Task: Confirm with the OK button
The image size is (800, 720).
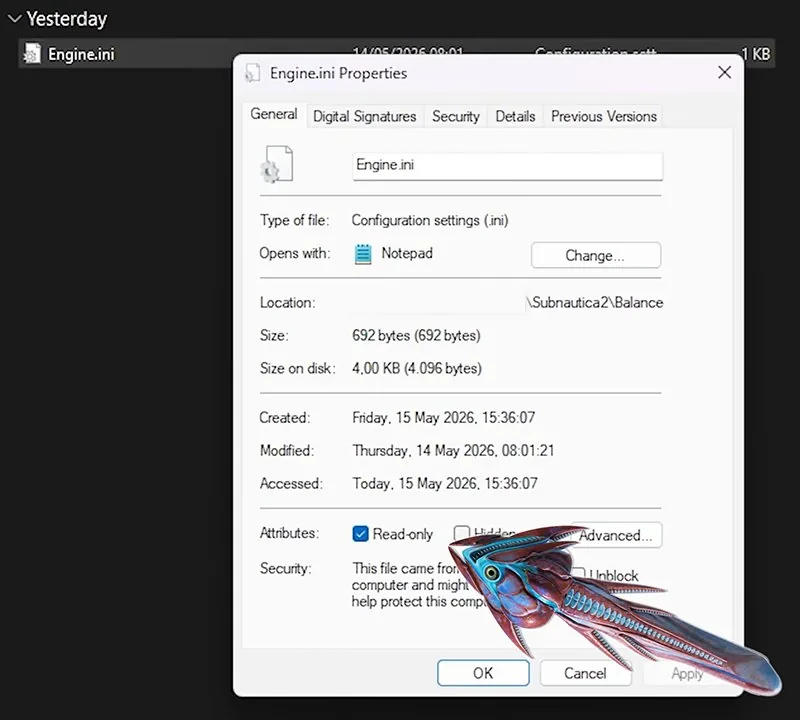Action: [x=483, y=673]
